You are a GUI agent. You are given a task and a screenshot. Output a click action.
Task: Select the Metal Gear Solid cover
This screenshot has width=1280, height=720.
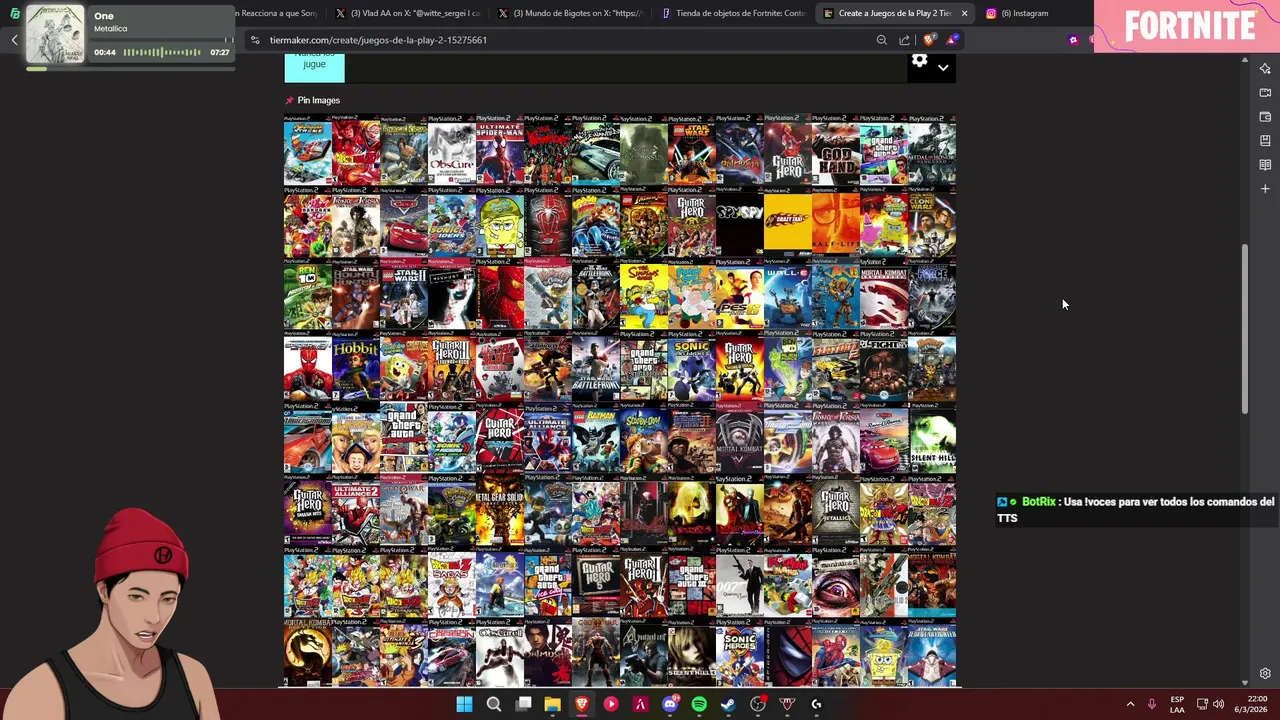click(x=500, y=510)
